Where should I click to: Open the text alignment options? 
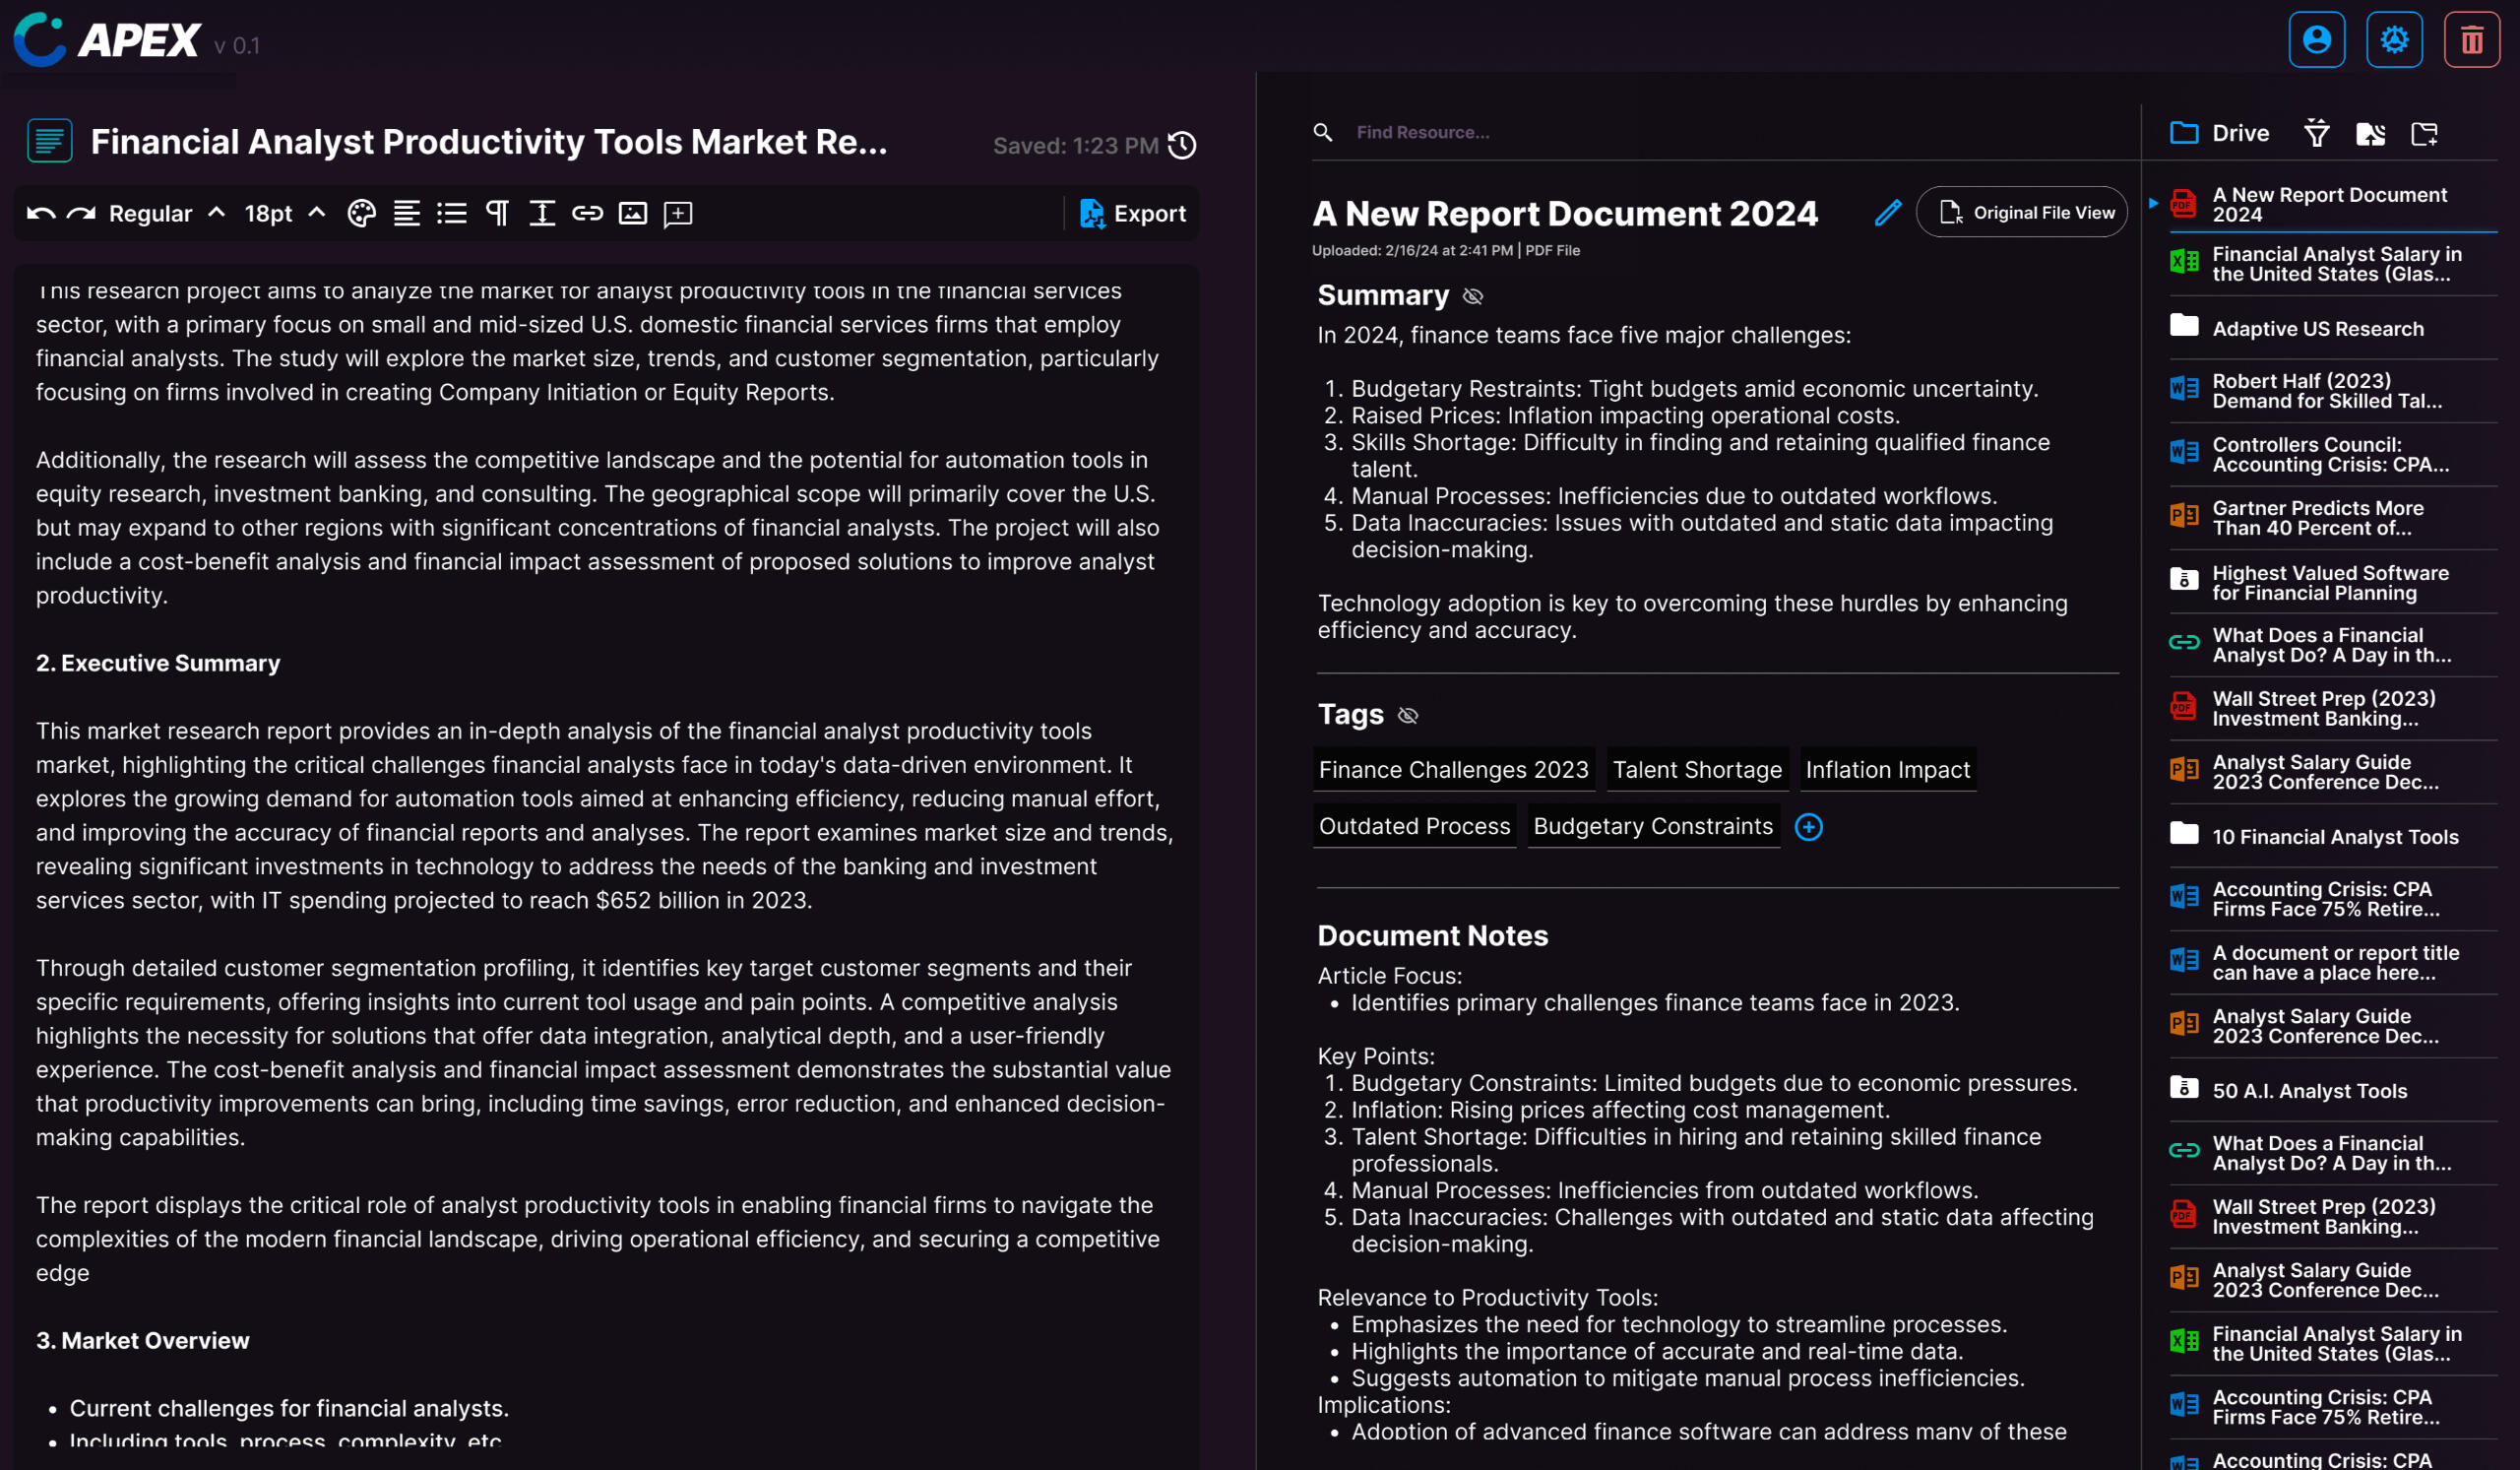tap(406, 213)
